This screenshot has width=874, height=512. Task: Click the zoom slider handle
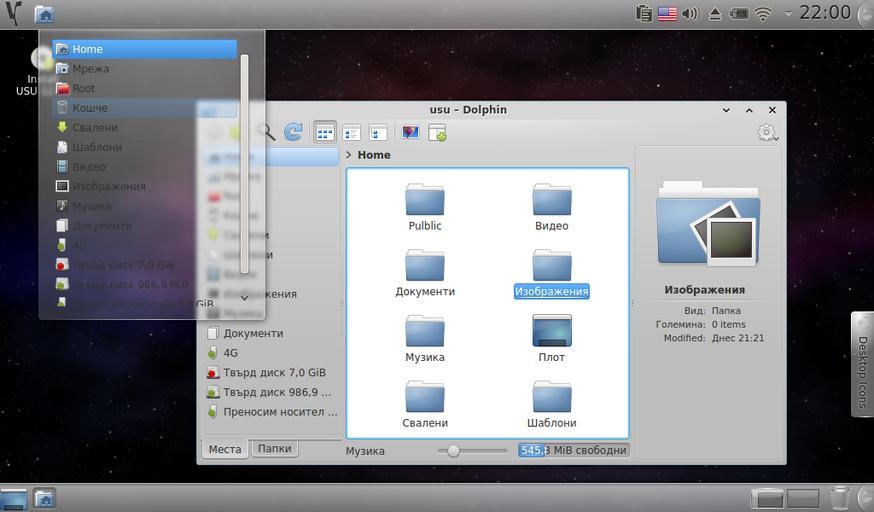coord(453,451)
